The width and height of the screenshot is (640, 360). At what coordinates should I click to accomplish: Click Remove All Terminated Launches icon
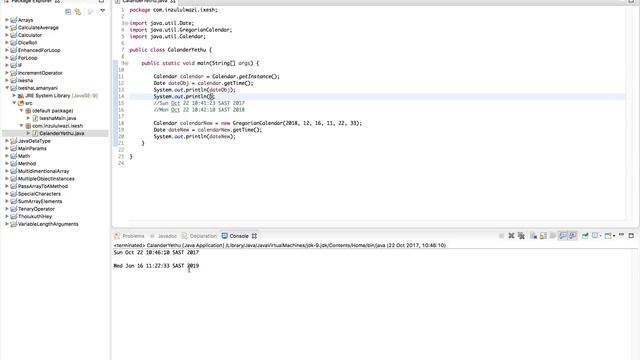point(521,236)
